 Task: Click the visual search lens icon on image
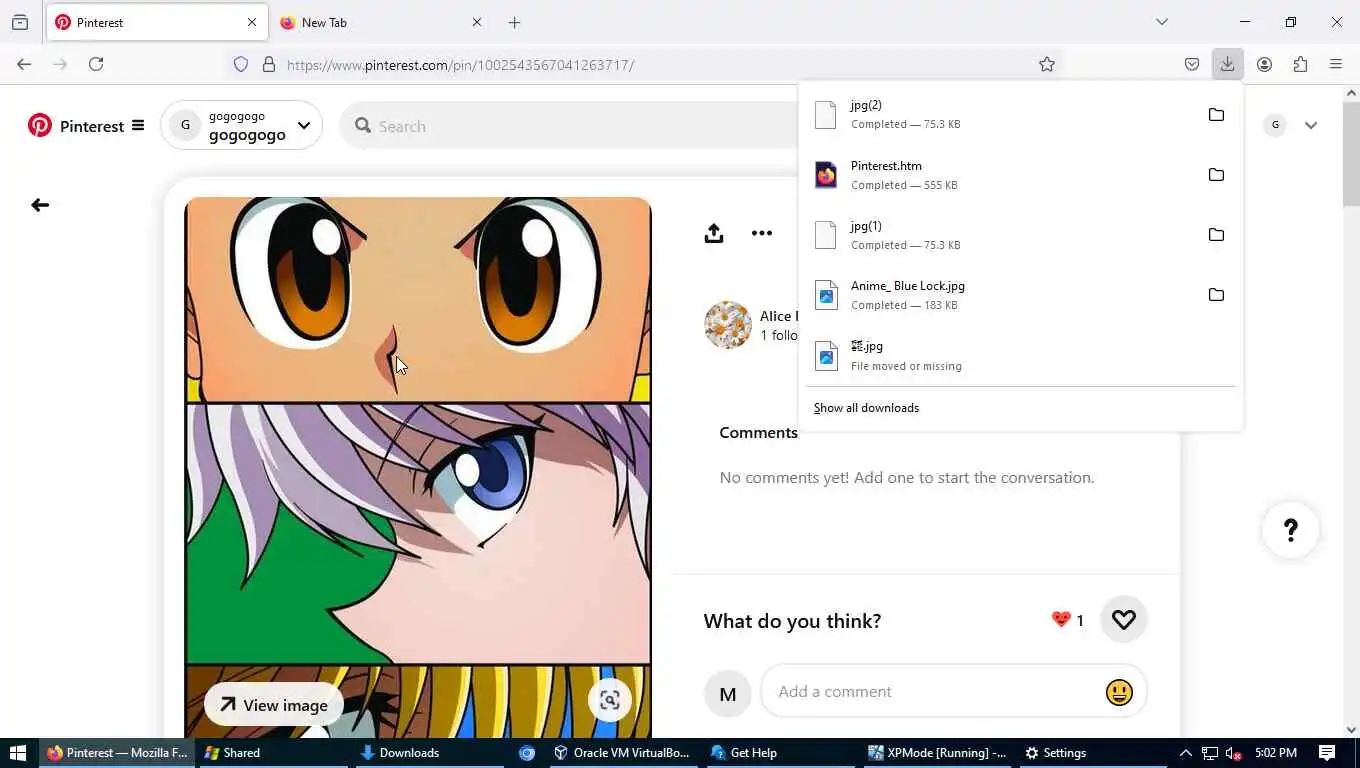point(609,701)
